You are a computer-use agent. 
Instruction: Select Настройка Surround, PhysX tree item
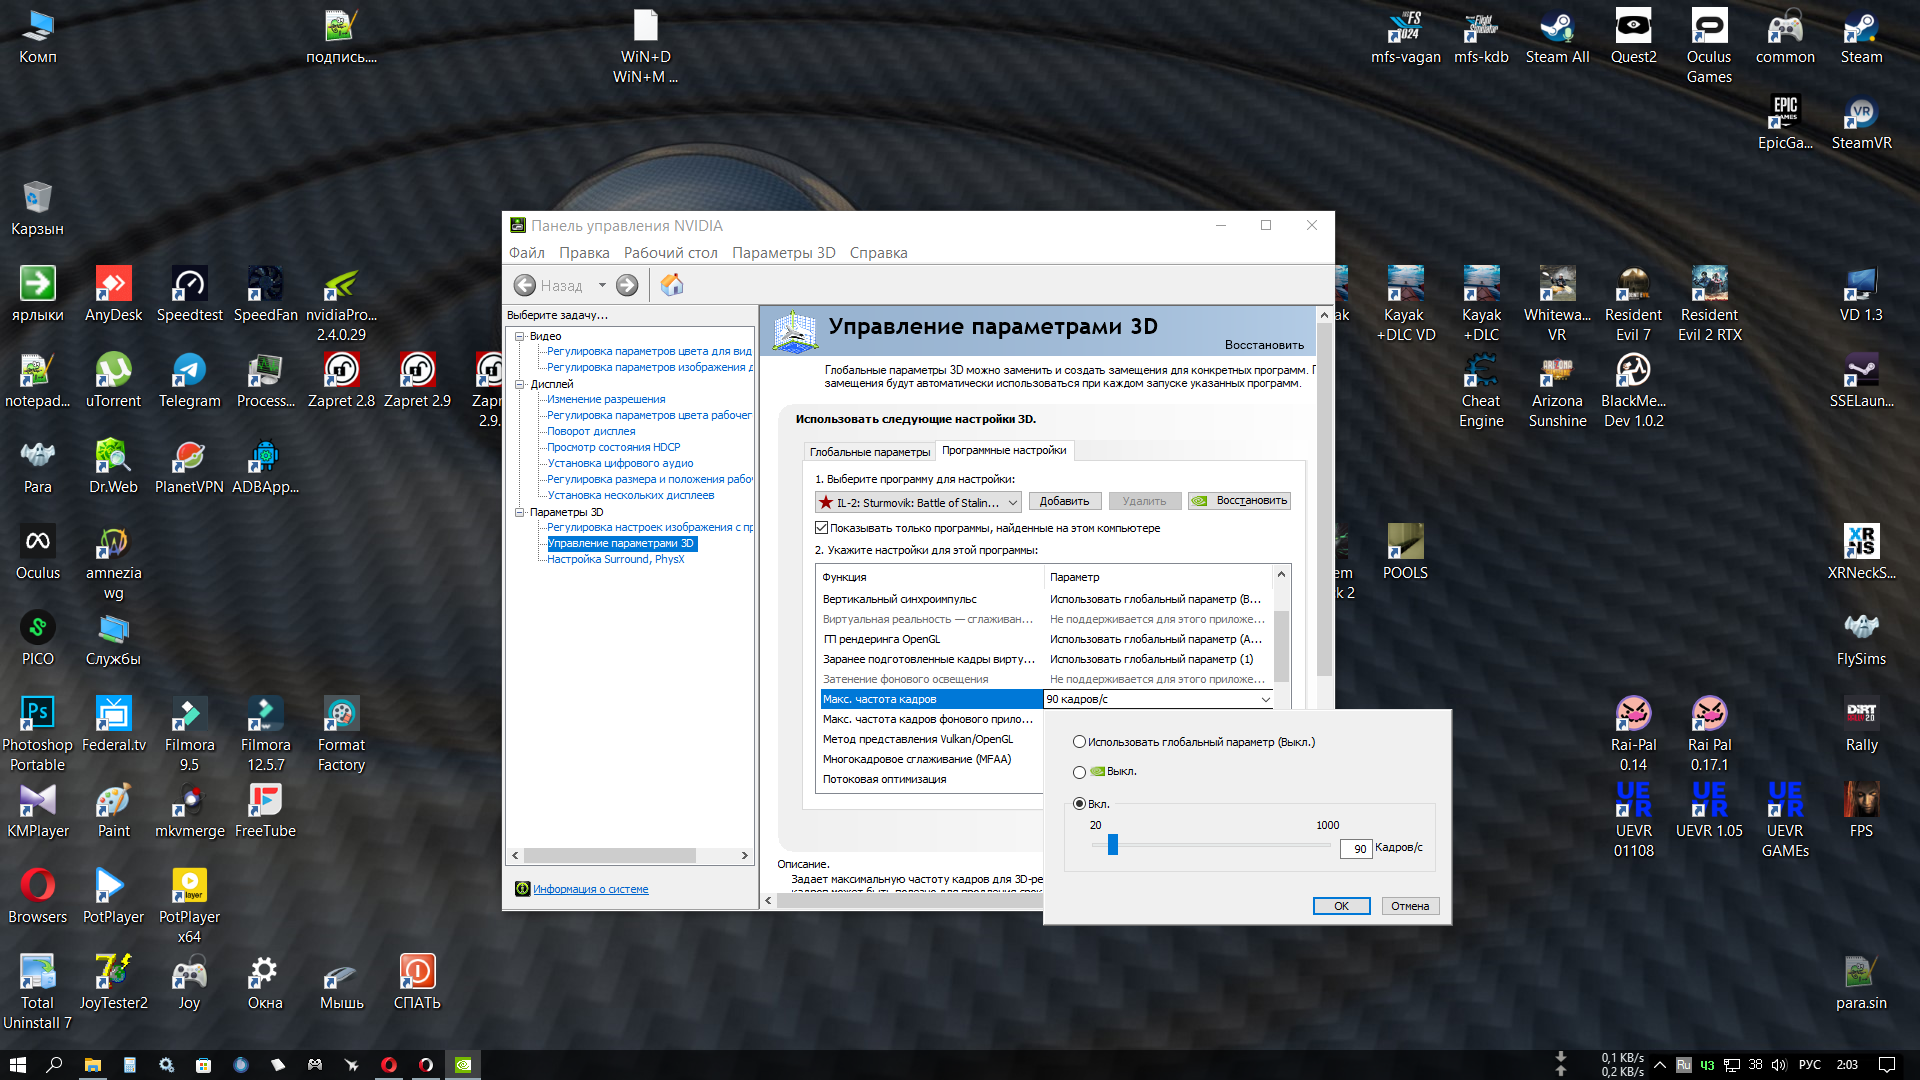tap(615, 559)
